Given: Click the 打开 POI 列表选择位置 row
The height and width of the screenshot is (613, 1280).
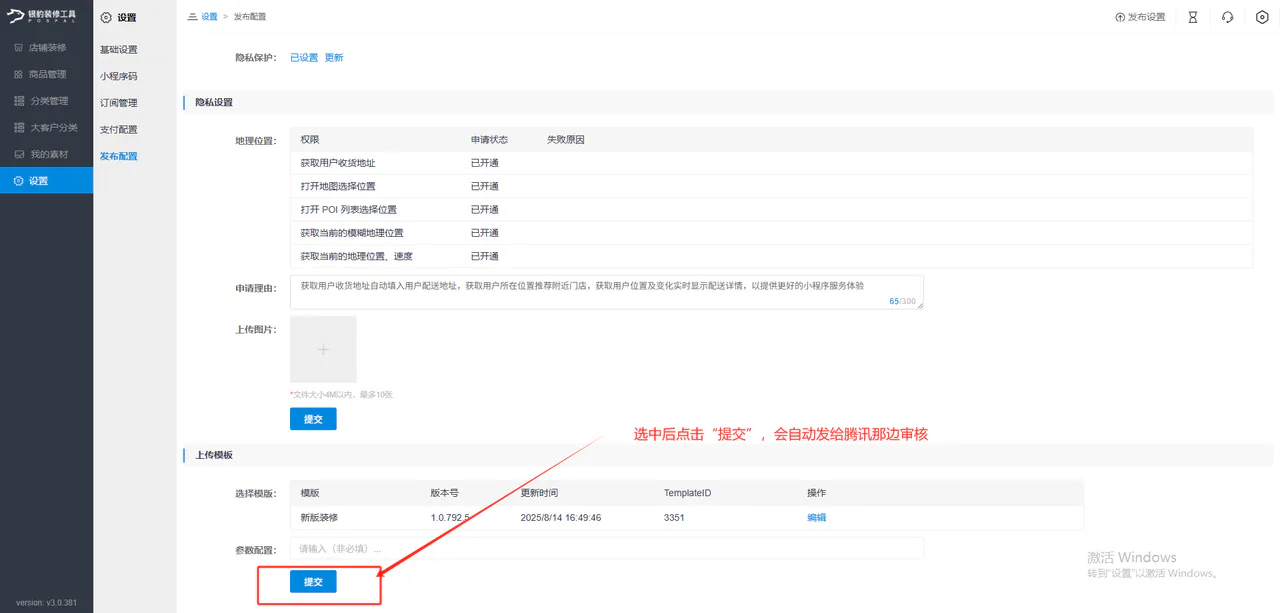Looking at the screenshot, I should [771, 210].
